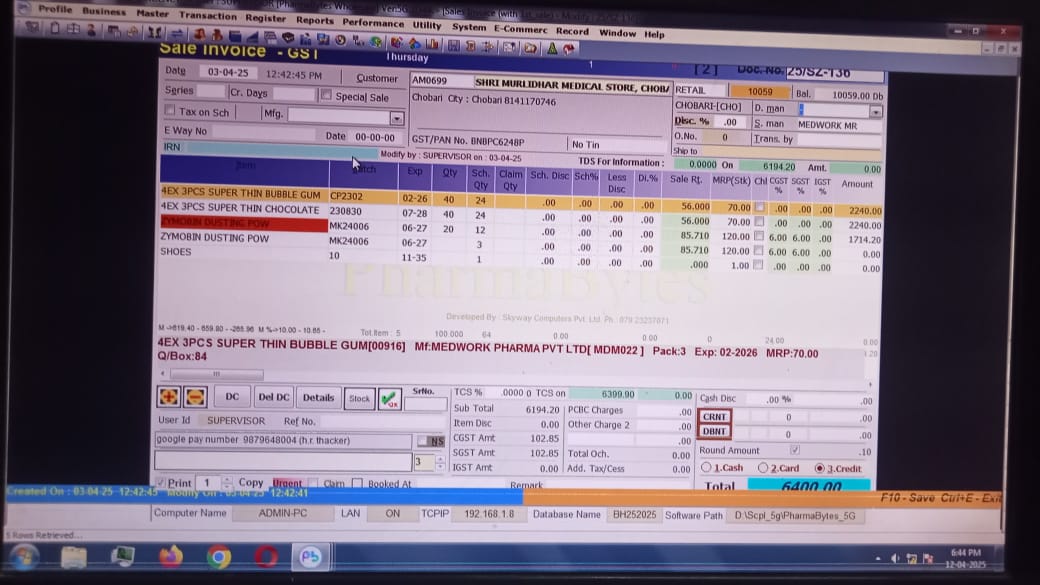The height and width of the screenshot is (585, 1040).
Task: Click the Del DC button
Action: 274,397
